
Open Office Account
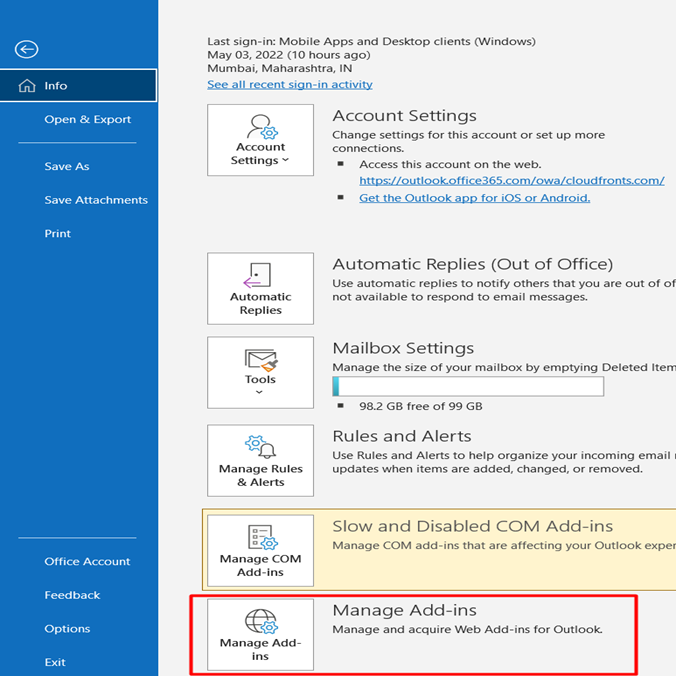[87, 561]
